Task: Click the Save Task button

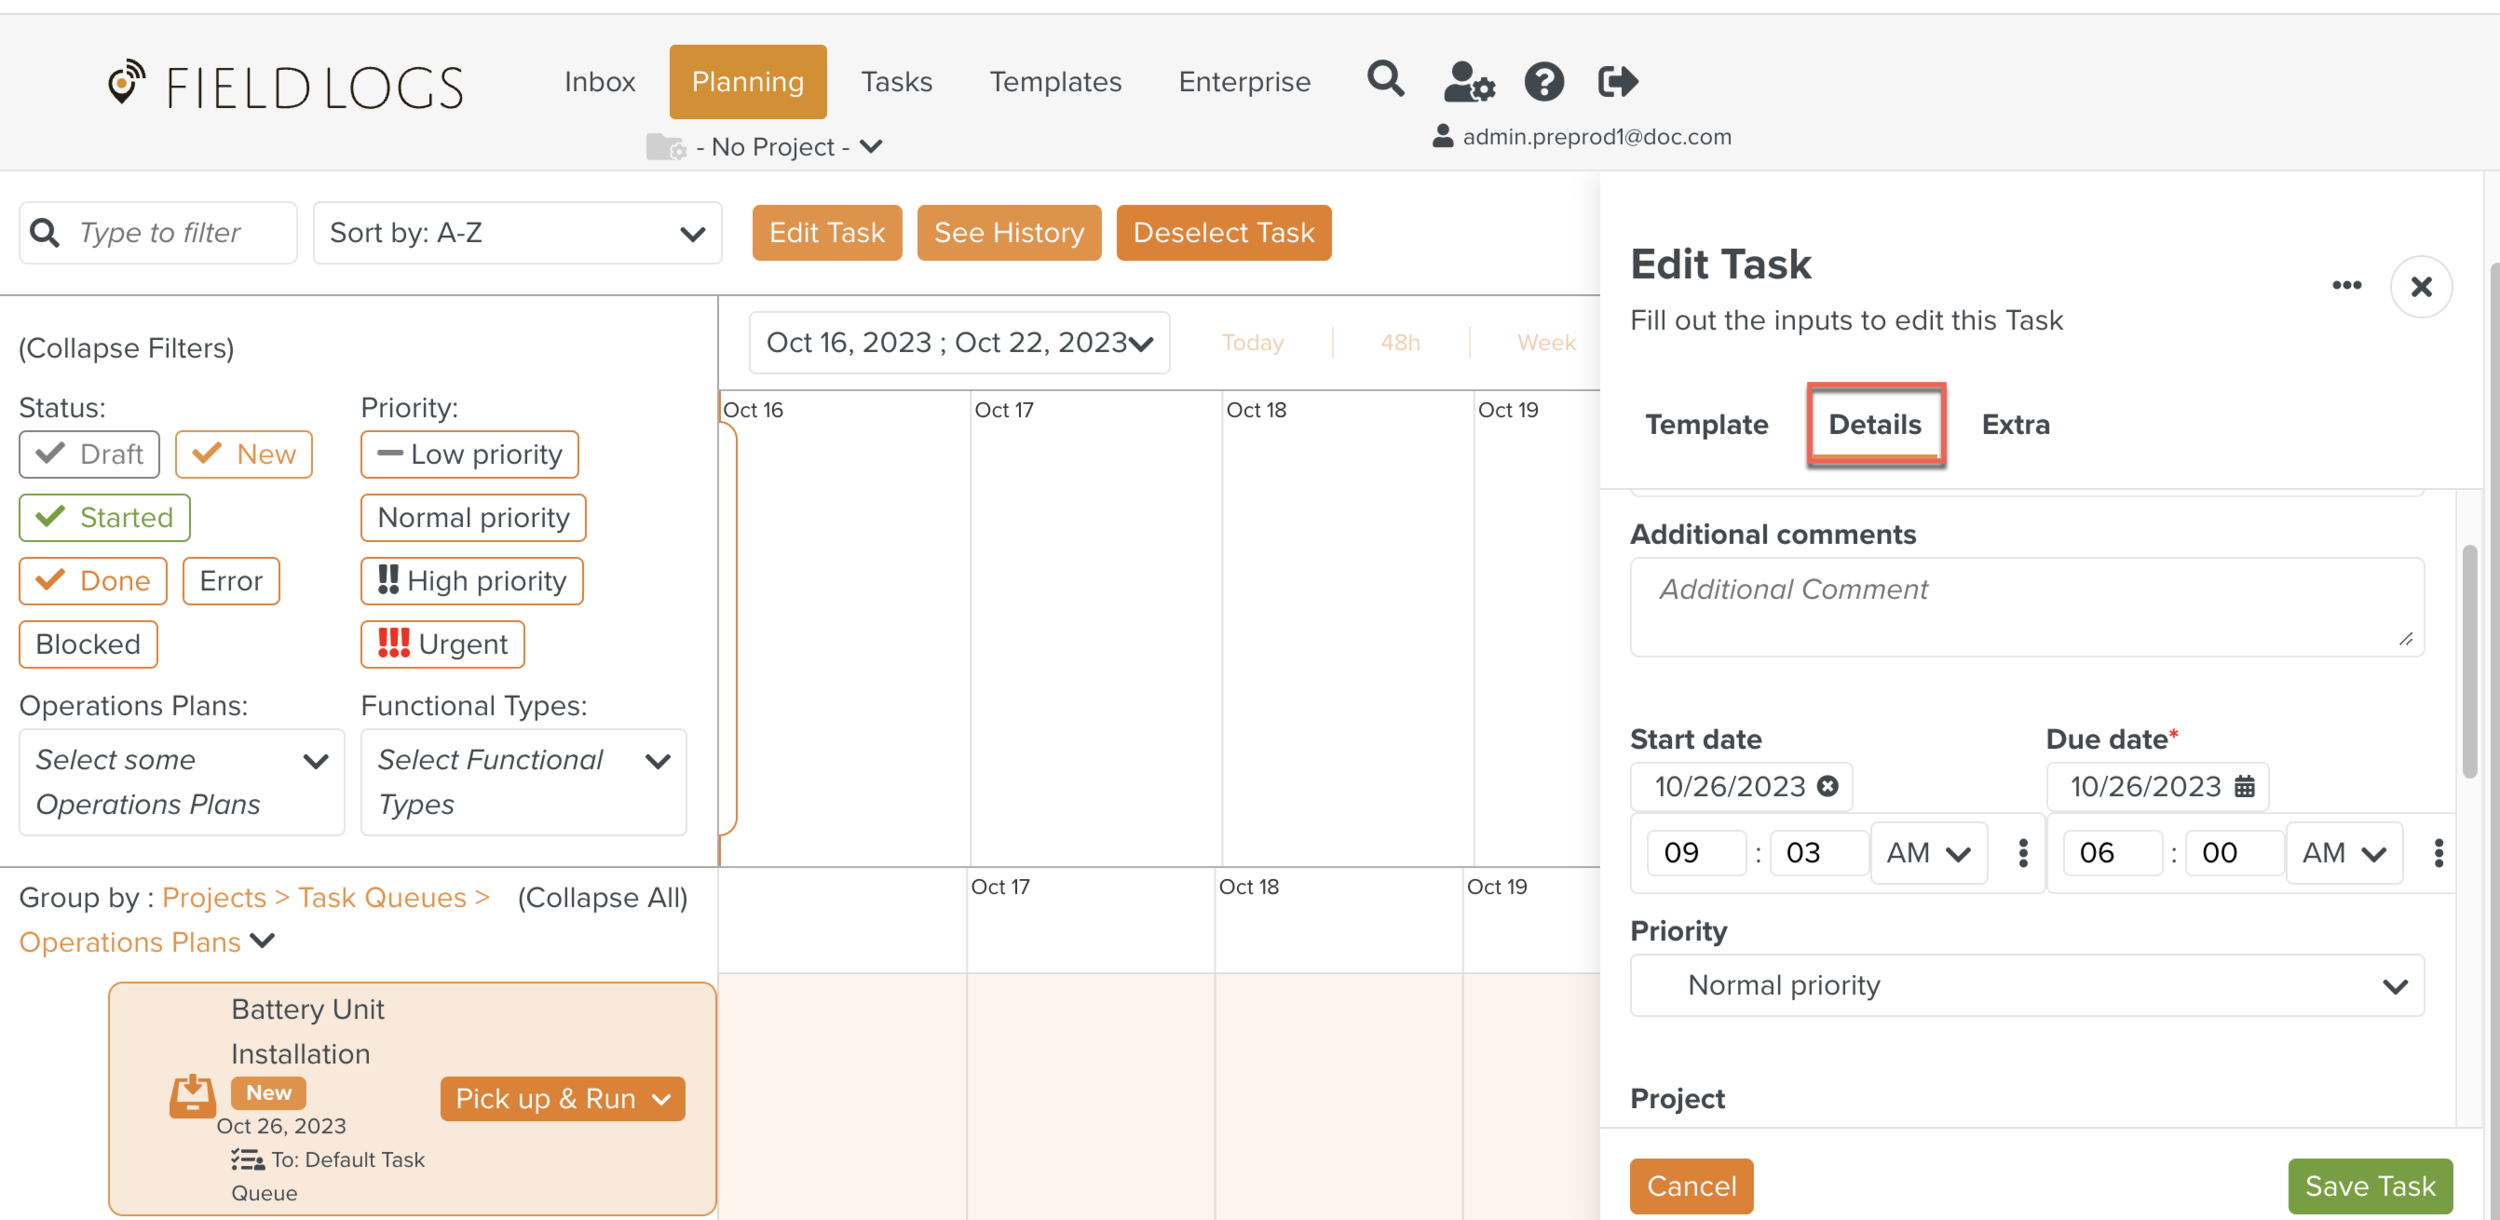Action: coord(2369,1186)
